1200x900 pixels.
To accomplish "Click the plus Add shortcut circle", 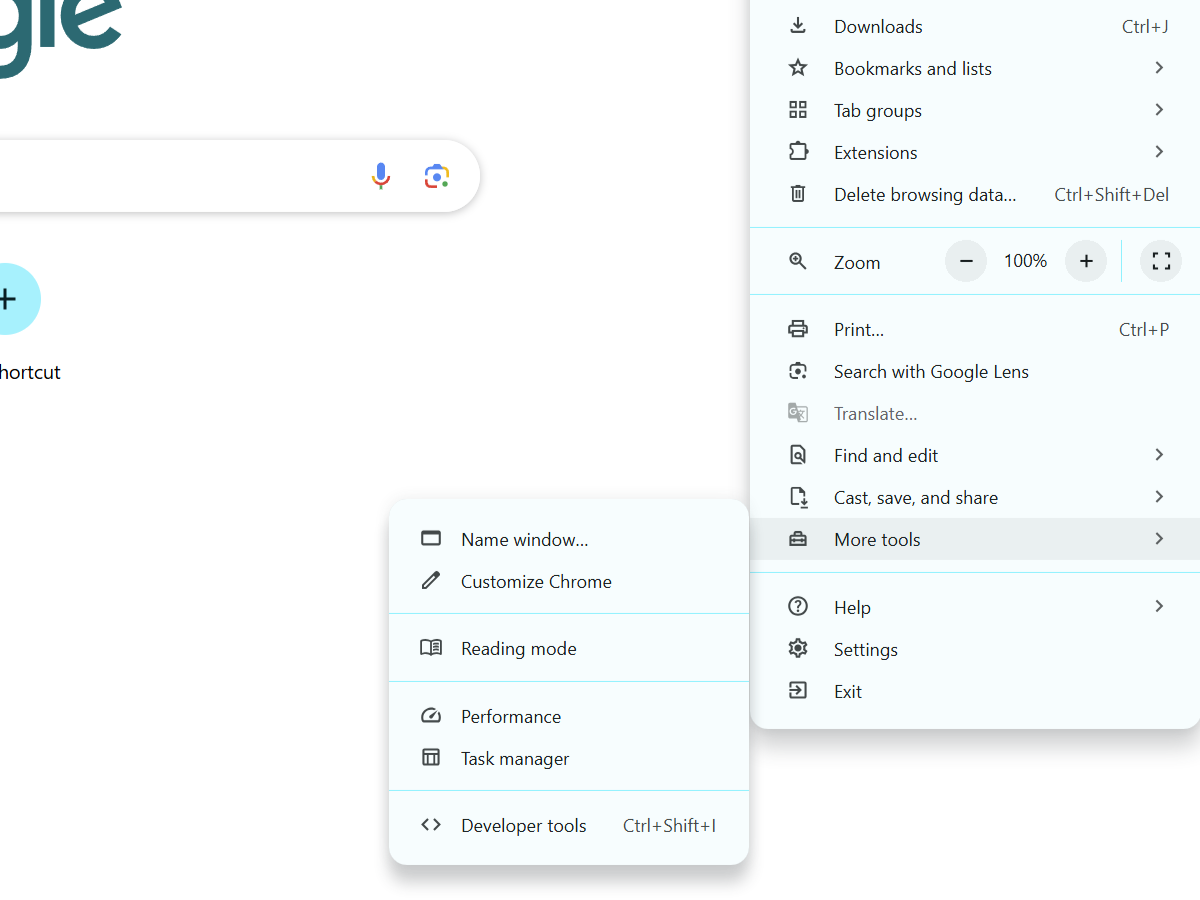I will coord(8,298).
